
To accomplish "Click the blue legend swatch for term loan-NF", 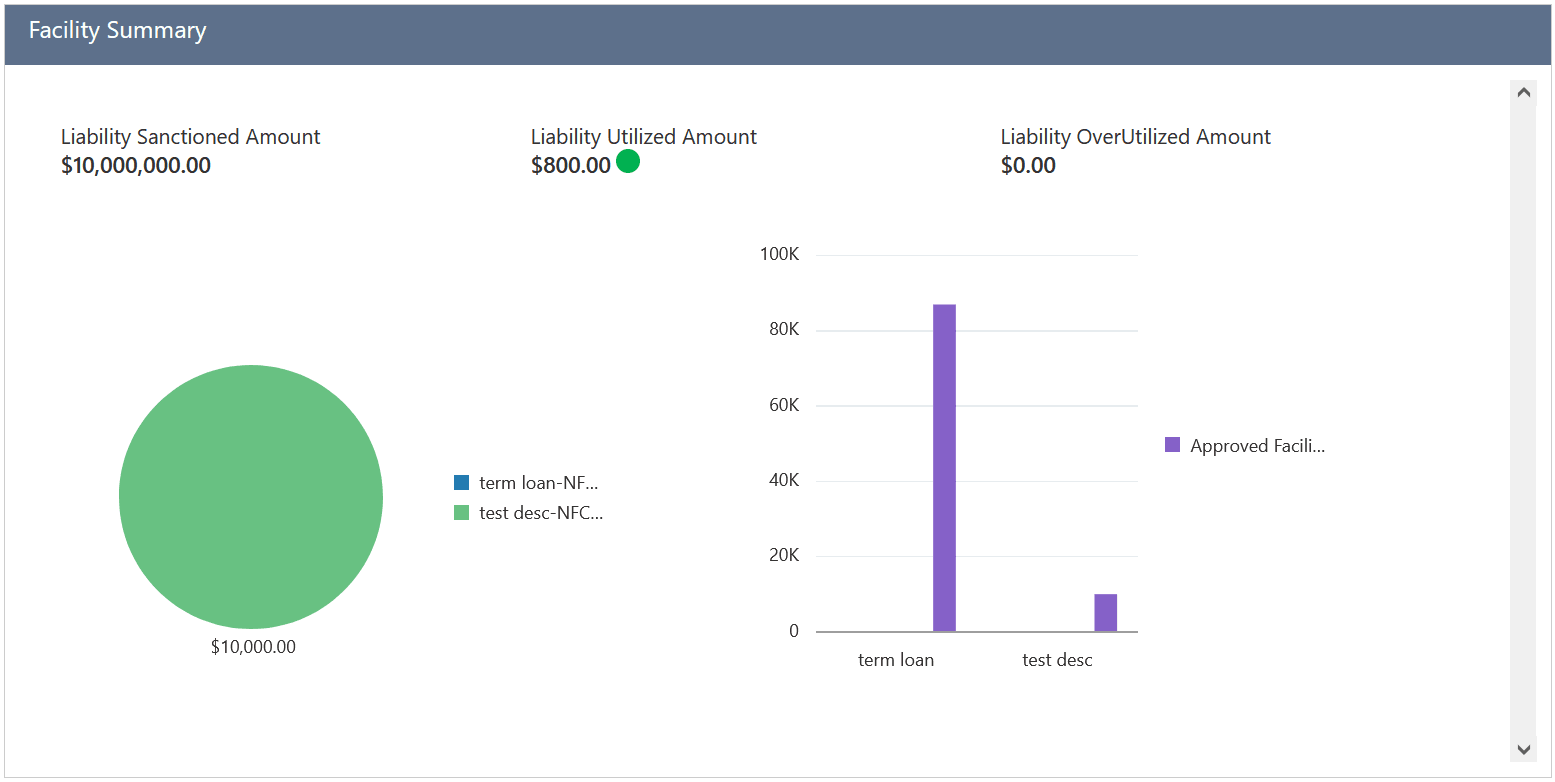I will [x=460, y=482].
